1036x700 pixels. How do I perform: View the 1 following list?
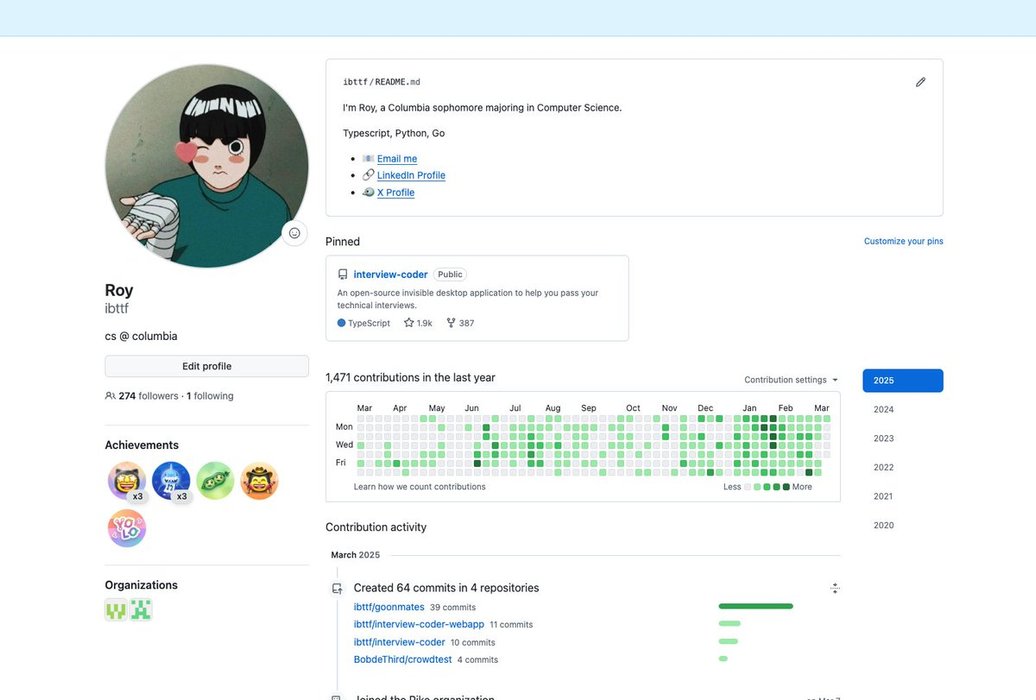[210, 396]
